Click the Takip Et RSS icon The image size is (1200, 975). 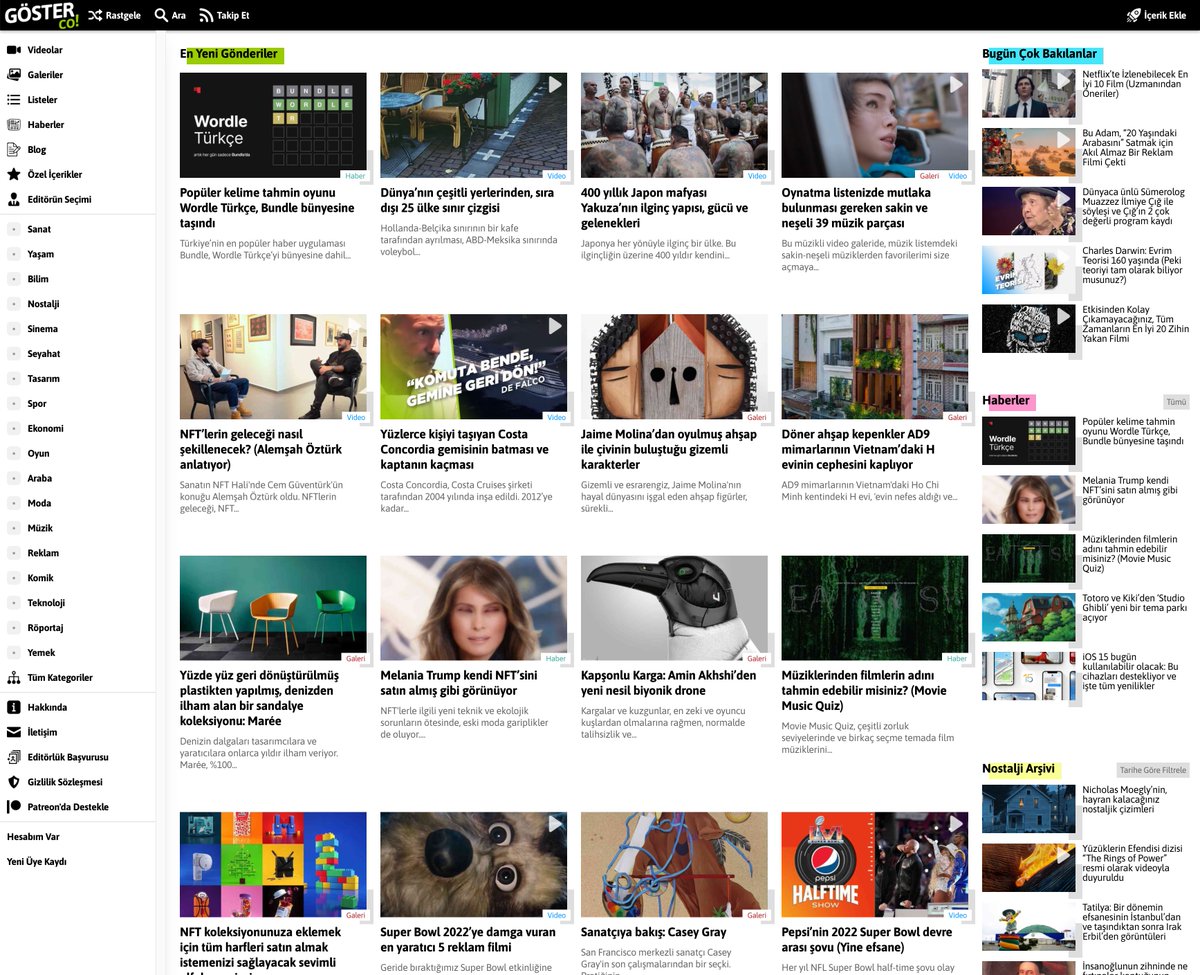click(206, 16)
